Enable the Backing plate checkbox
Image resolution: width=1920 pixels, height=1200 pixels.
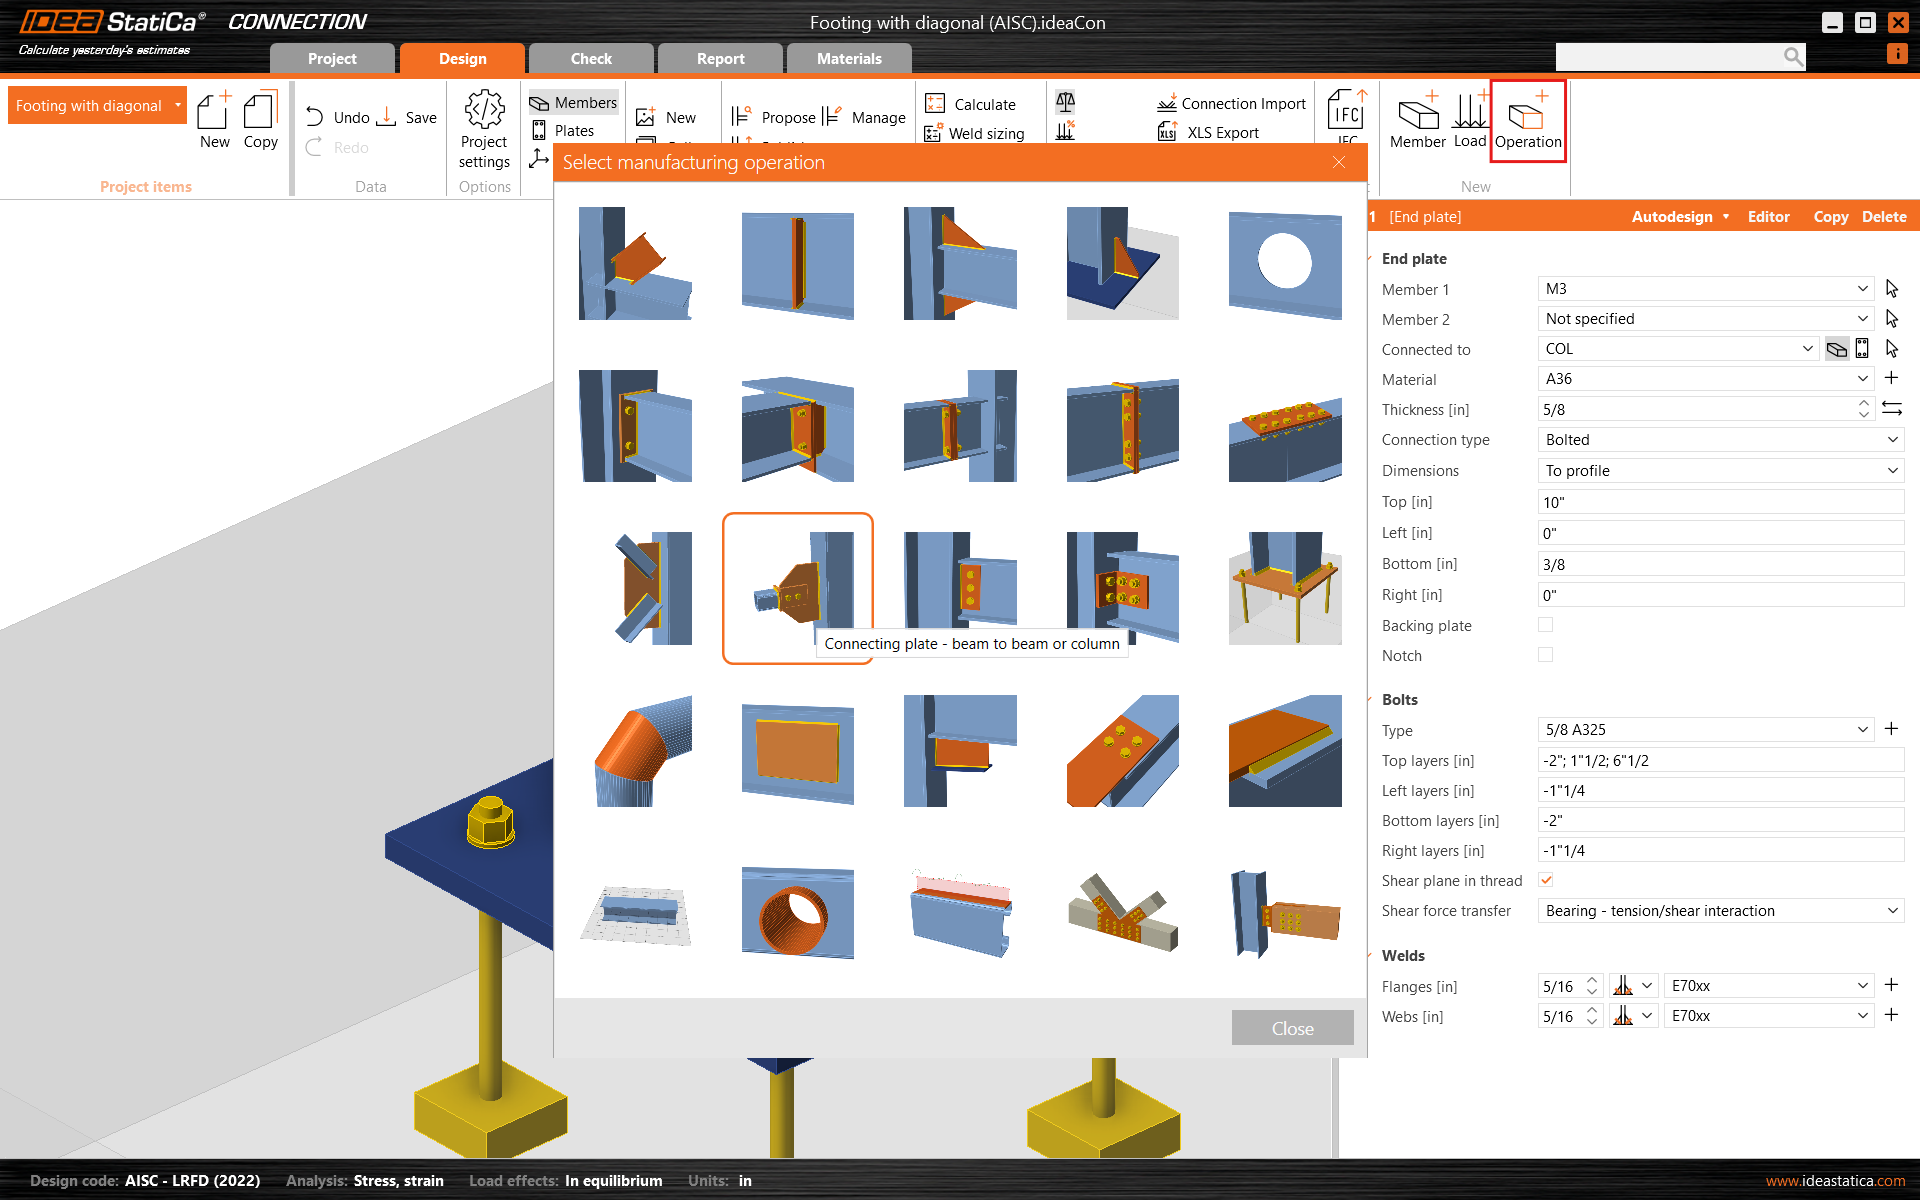tap(1545, 625)
